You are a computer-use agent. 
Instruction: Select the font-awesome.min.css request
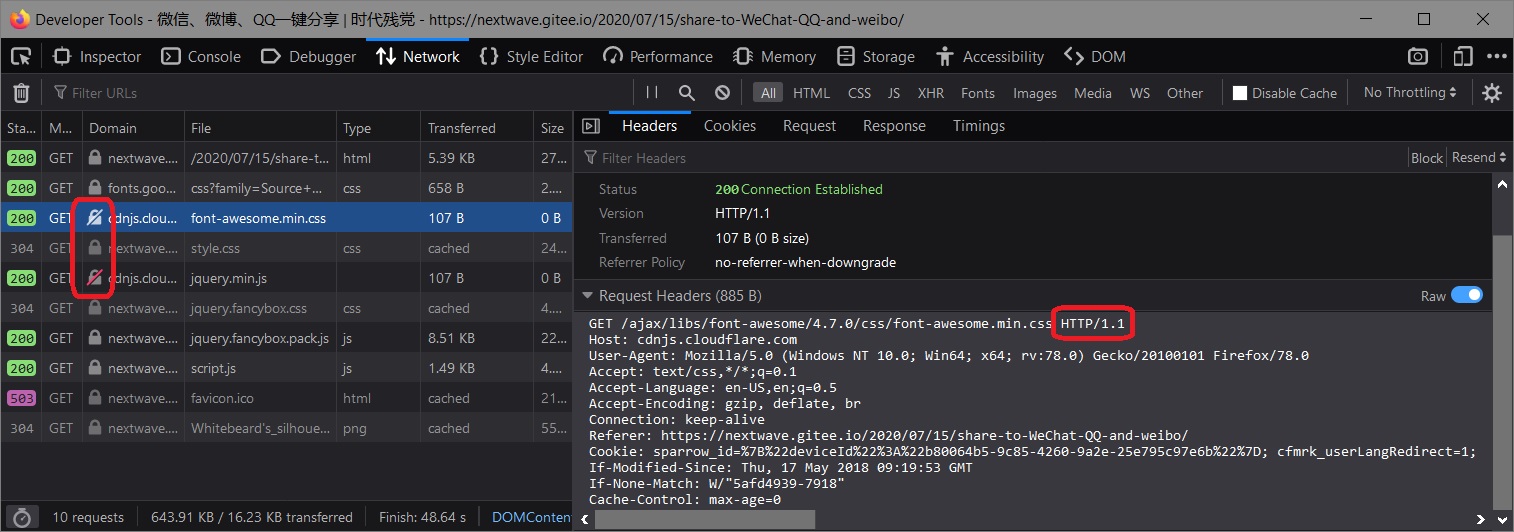coord(286,218)
